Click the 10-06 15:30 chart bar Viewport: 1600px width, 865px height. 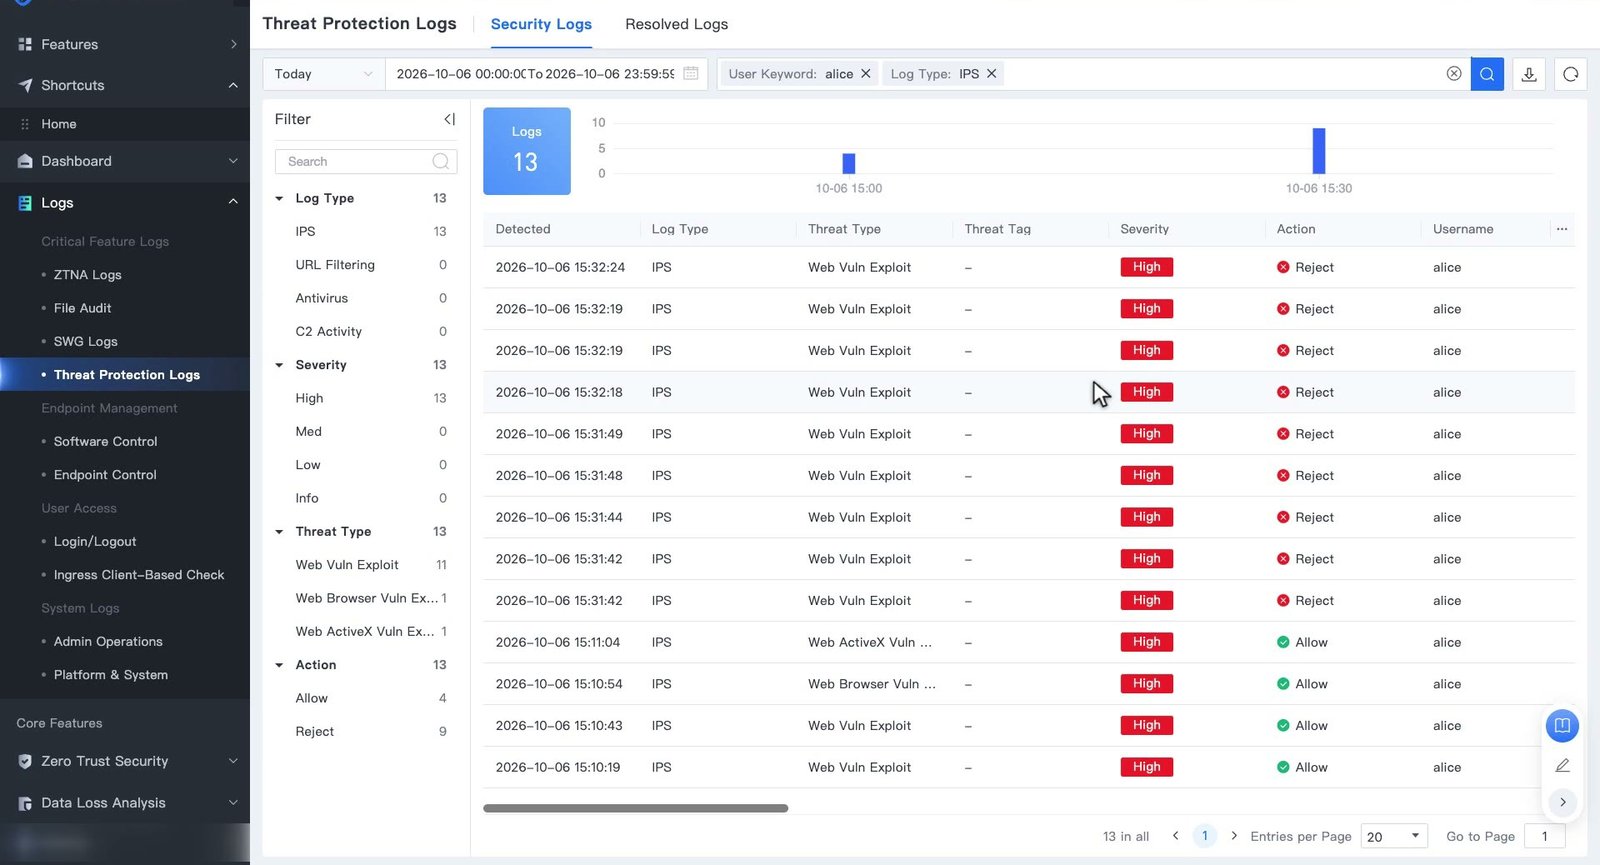1319,151
